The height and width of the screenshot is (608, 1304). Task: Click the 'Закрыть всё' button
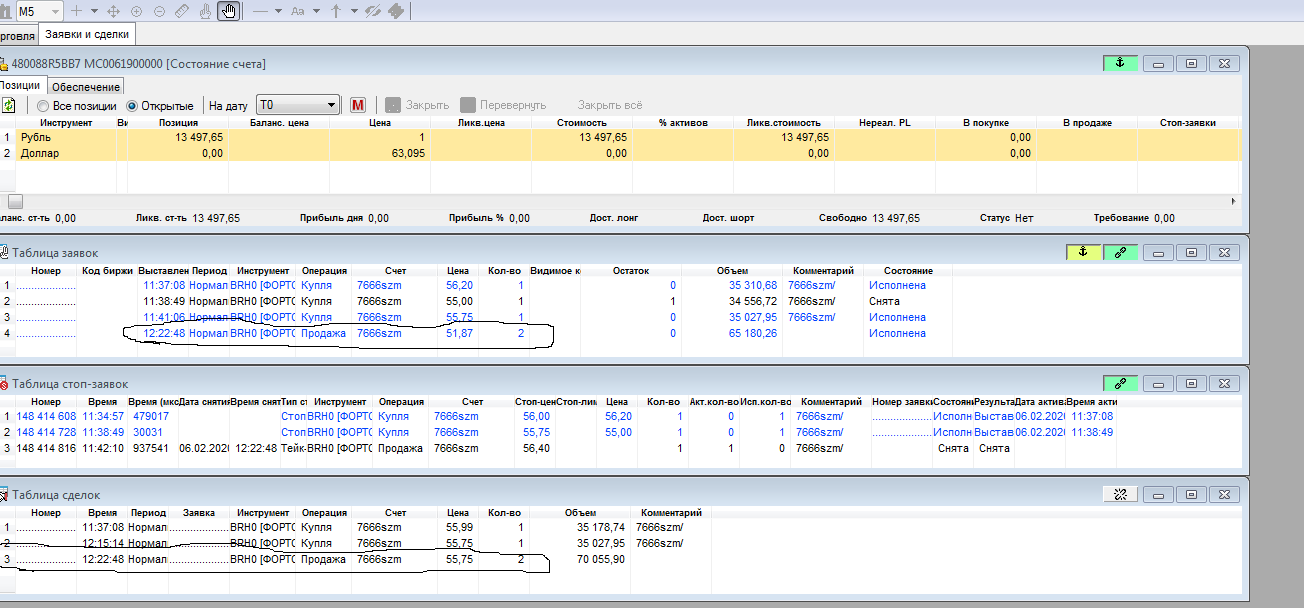click(x=609, y=105)
